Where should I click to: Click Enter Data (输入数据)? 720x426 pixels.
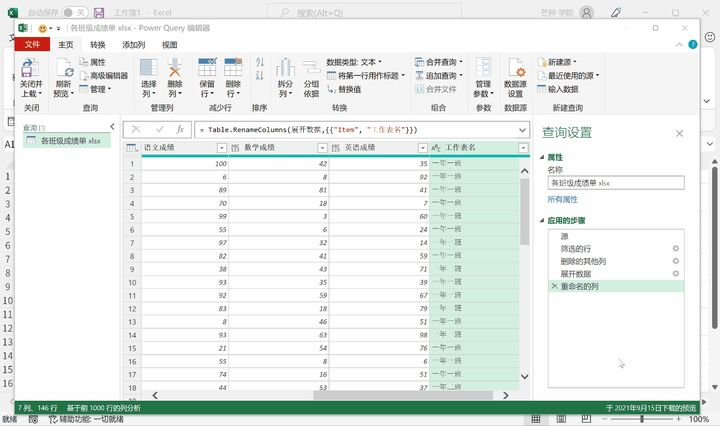coord(558,89)
